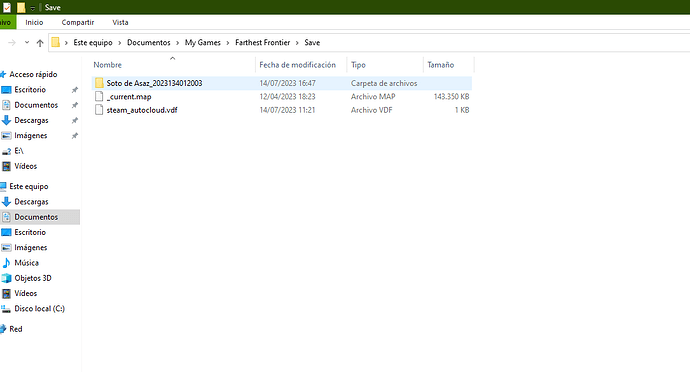Open the Soto de Asaz_2023134012003 folder icon
690x372 pixels.
click(99, 83)
